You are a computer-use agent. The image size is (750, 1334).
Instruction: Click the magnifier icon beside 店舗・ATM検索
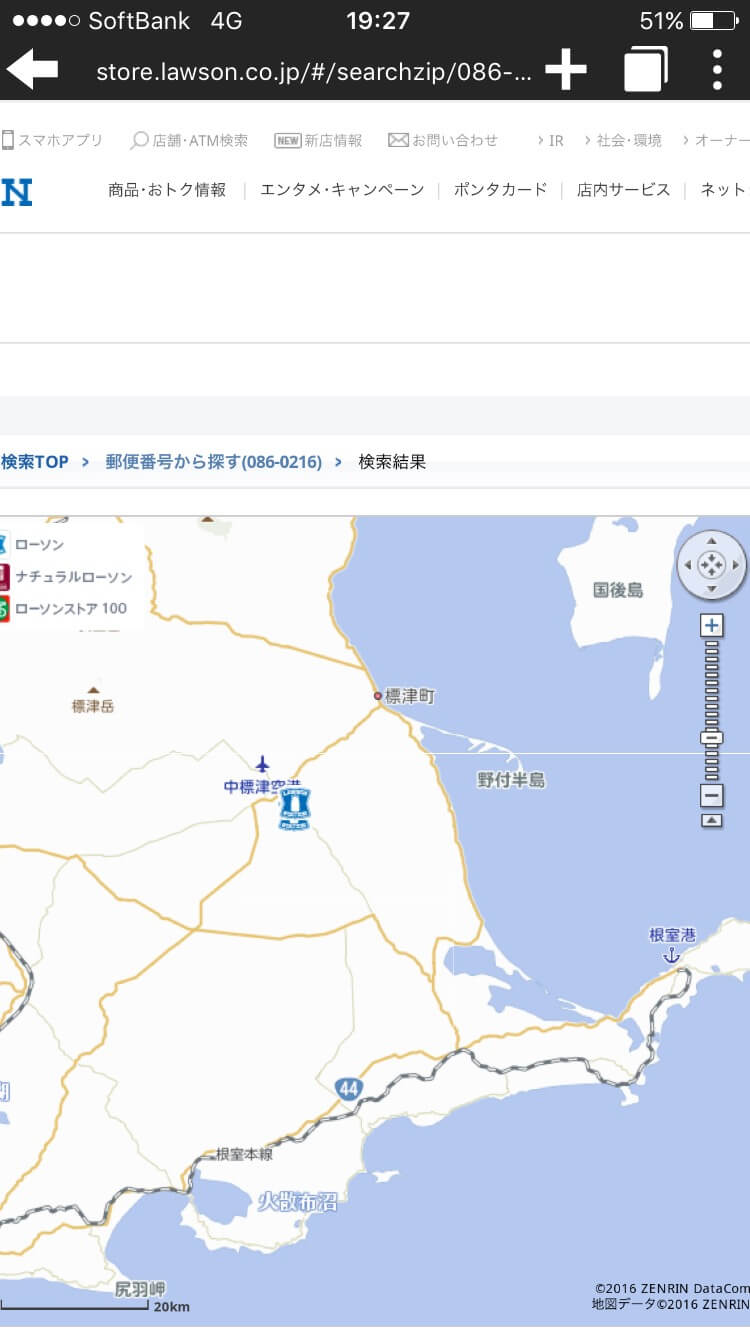click(x=140, y=141)
